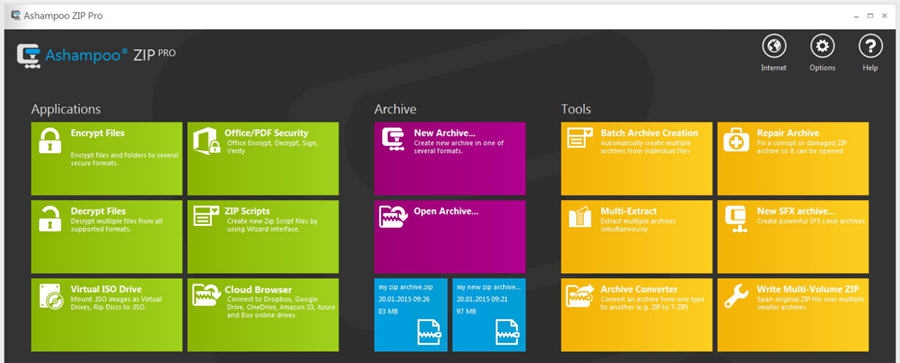Click the Virtual ISO Drive disc icon
Screen dimensions: 900x363
click(x=51, y=296)
